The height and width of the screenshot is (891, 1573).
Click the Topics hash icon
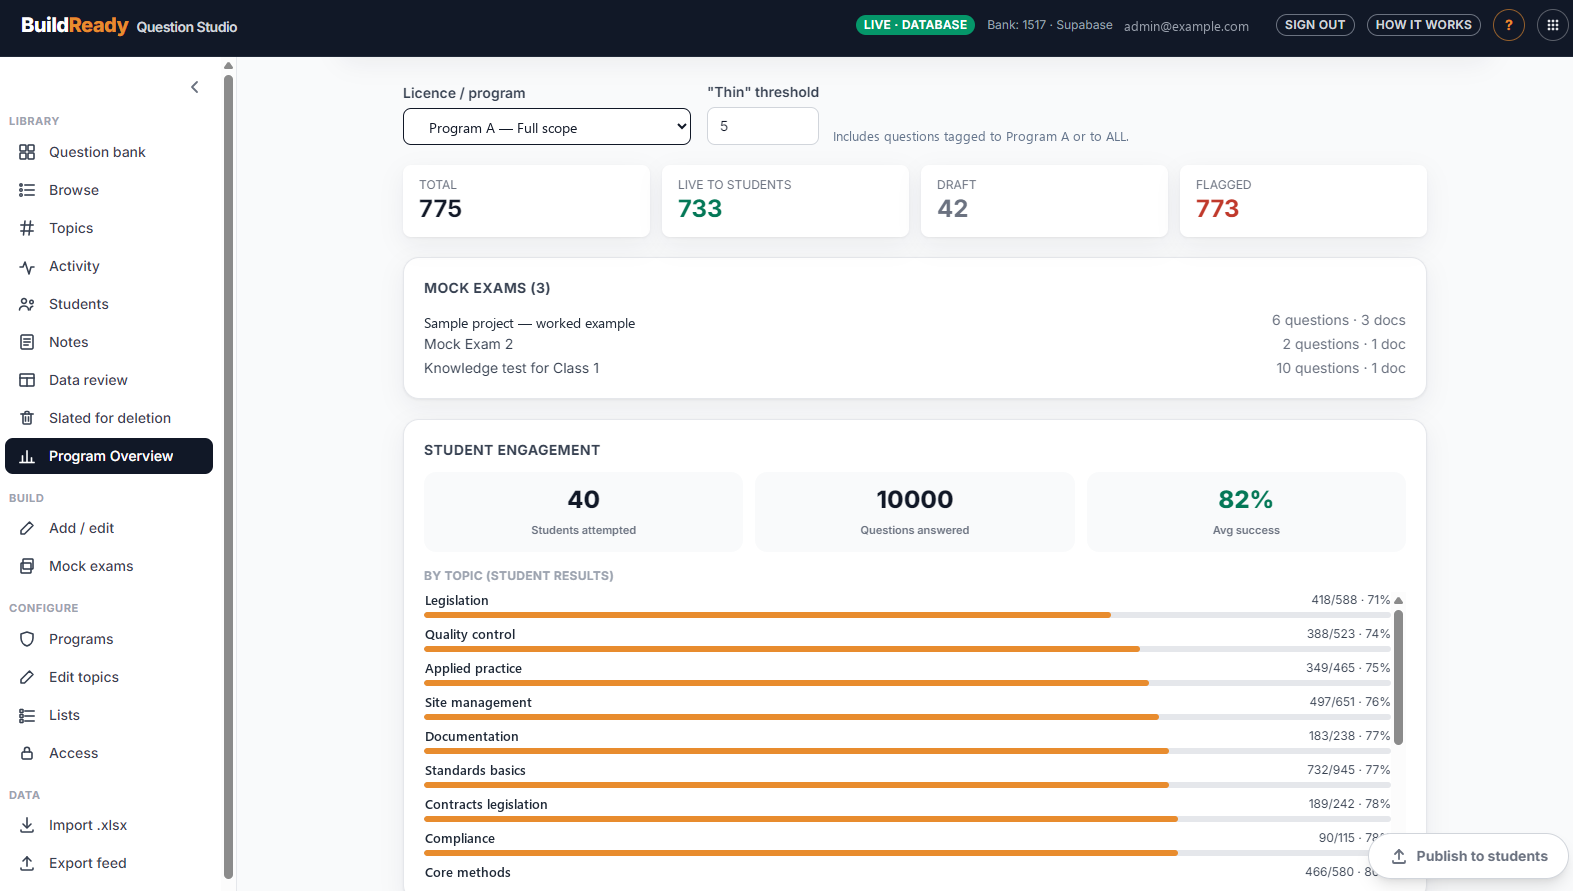point(27,228)
